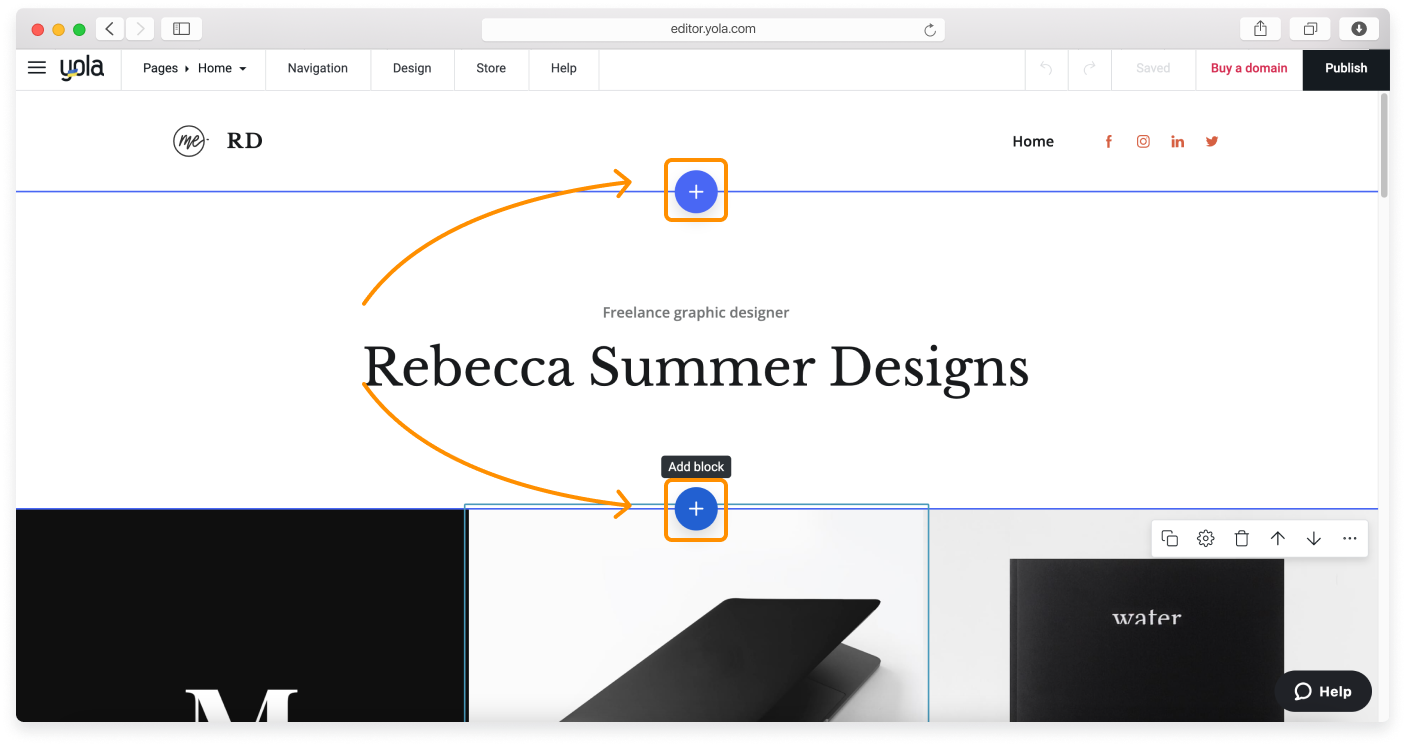This screenshot has width=1406, height=746.
Task: Expand the Pages Home dropdown
Action: 194,68
